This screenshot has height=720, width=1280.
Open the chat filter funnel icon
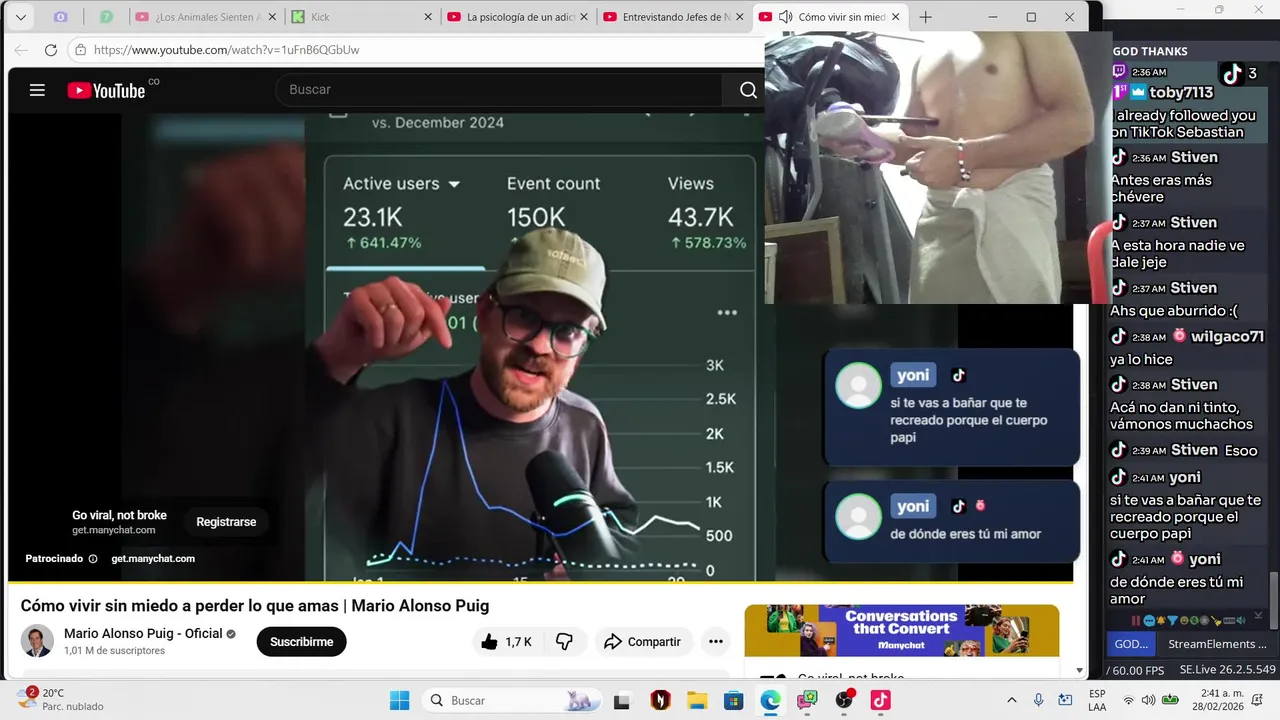point(1172,621)
